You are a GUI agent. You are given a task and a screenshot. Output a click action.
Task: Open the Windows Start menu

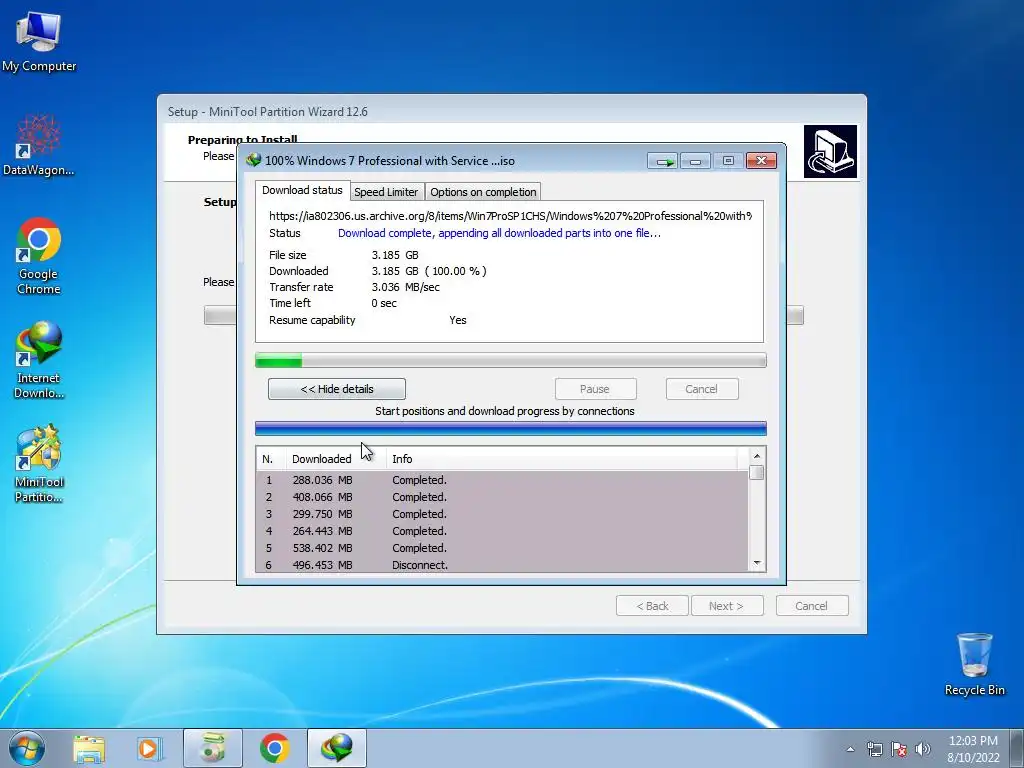[x=27, y=748]
